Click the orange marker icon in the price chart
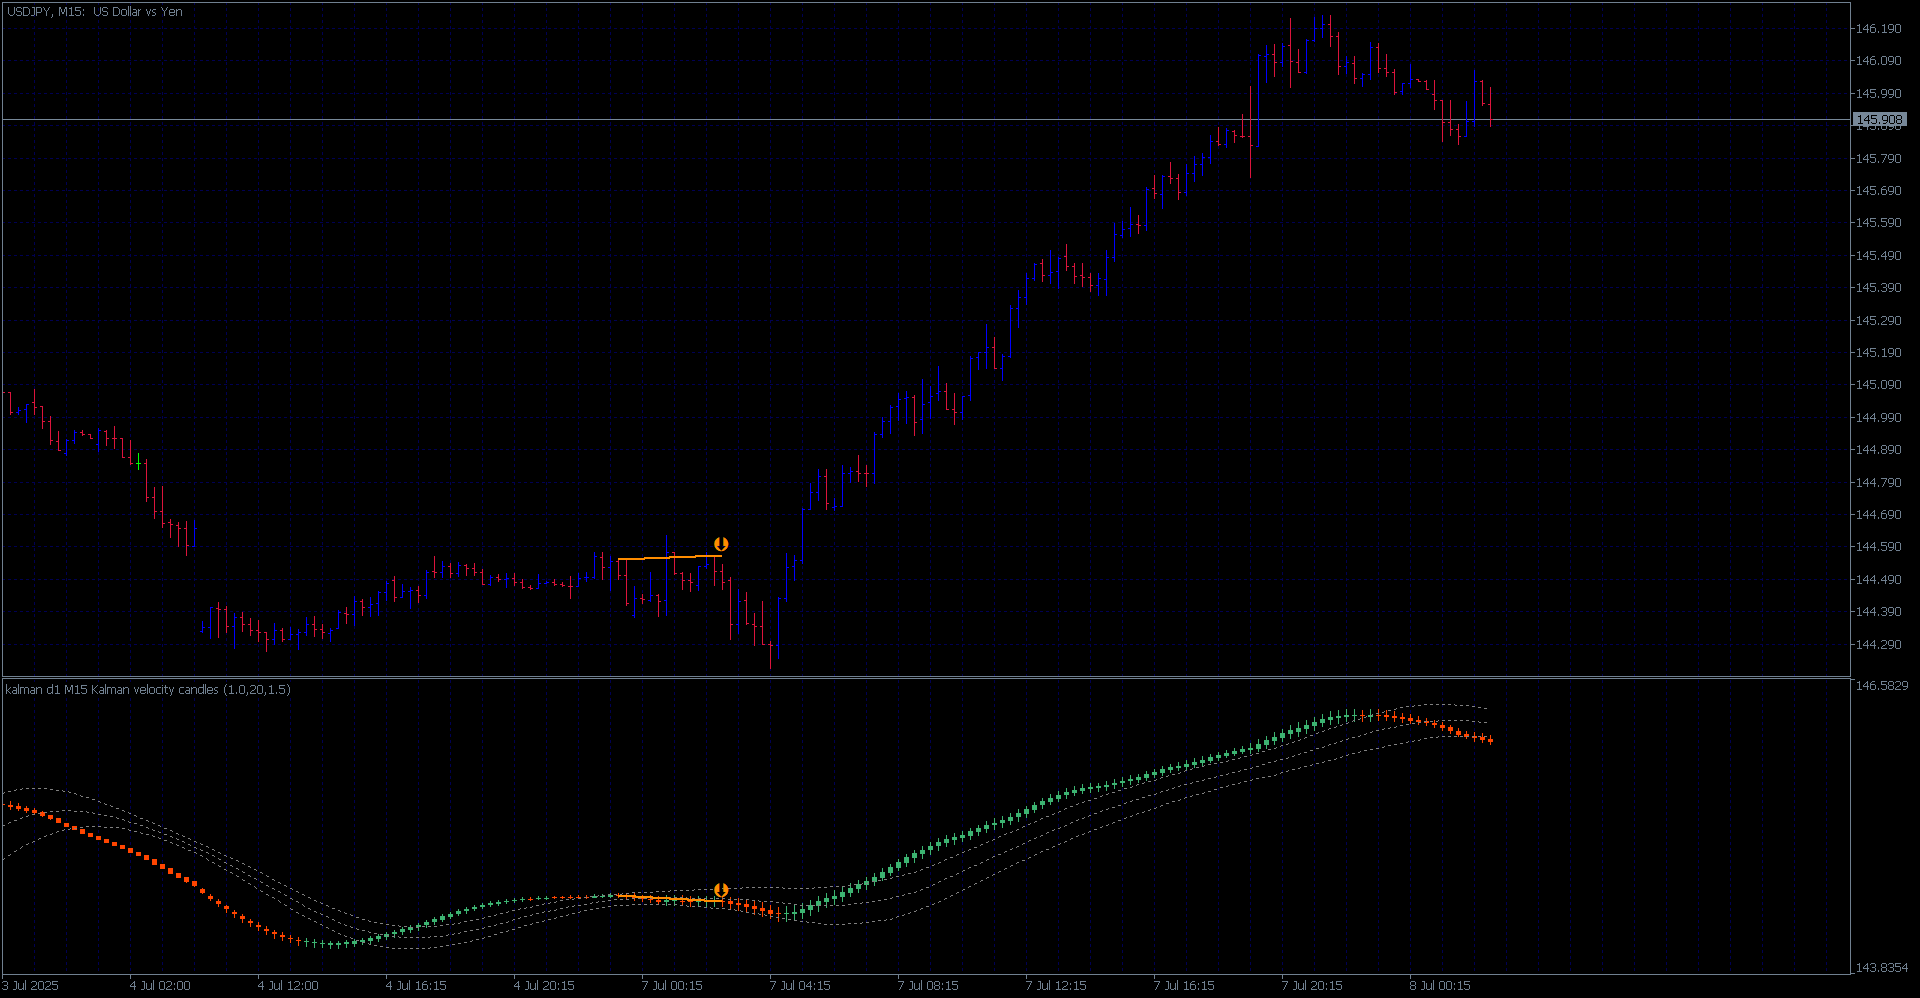 pos(721,544)
